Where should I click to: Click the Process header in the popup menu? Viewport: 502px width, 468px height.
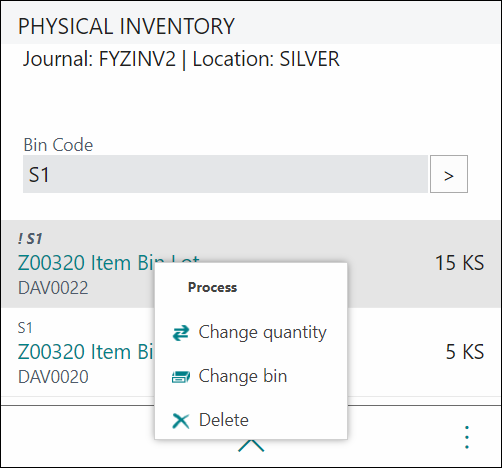[x=212, y=287]
